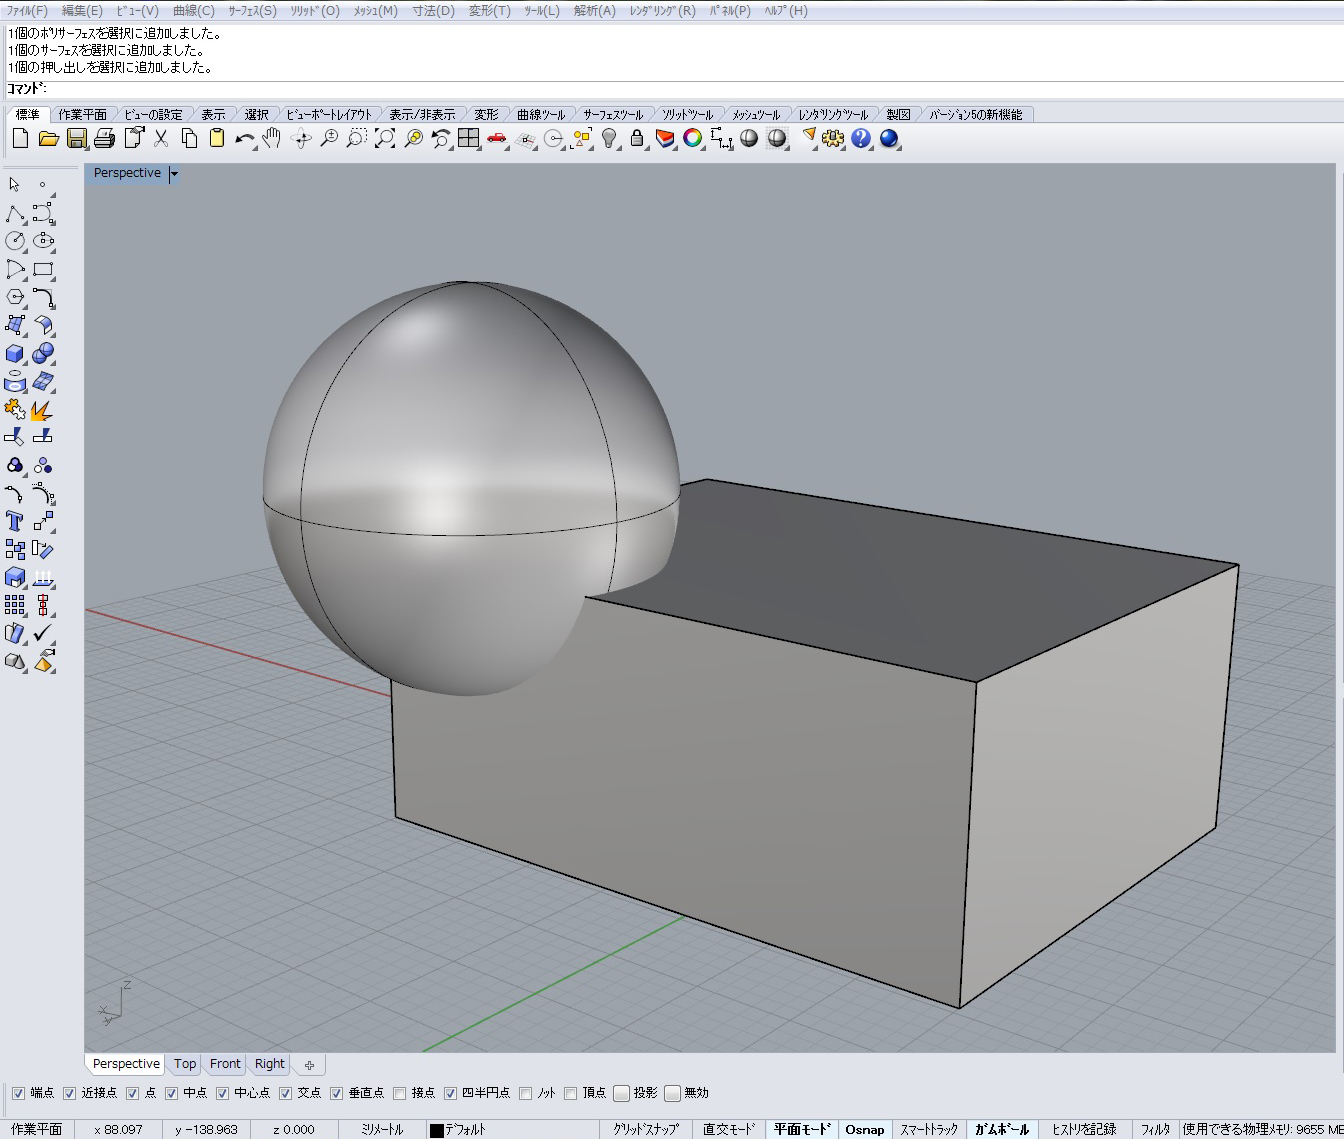The height and width of the screenshot is (1139, 1344).
Task: Toggle Osnap pane in the status bar
Action: [x=865, y=1130]
